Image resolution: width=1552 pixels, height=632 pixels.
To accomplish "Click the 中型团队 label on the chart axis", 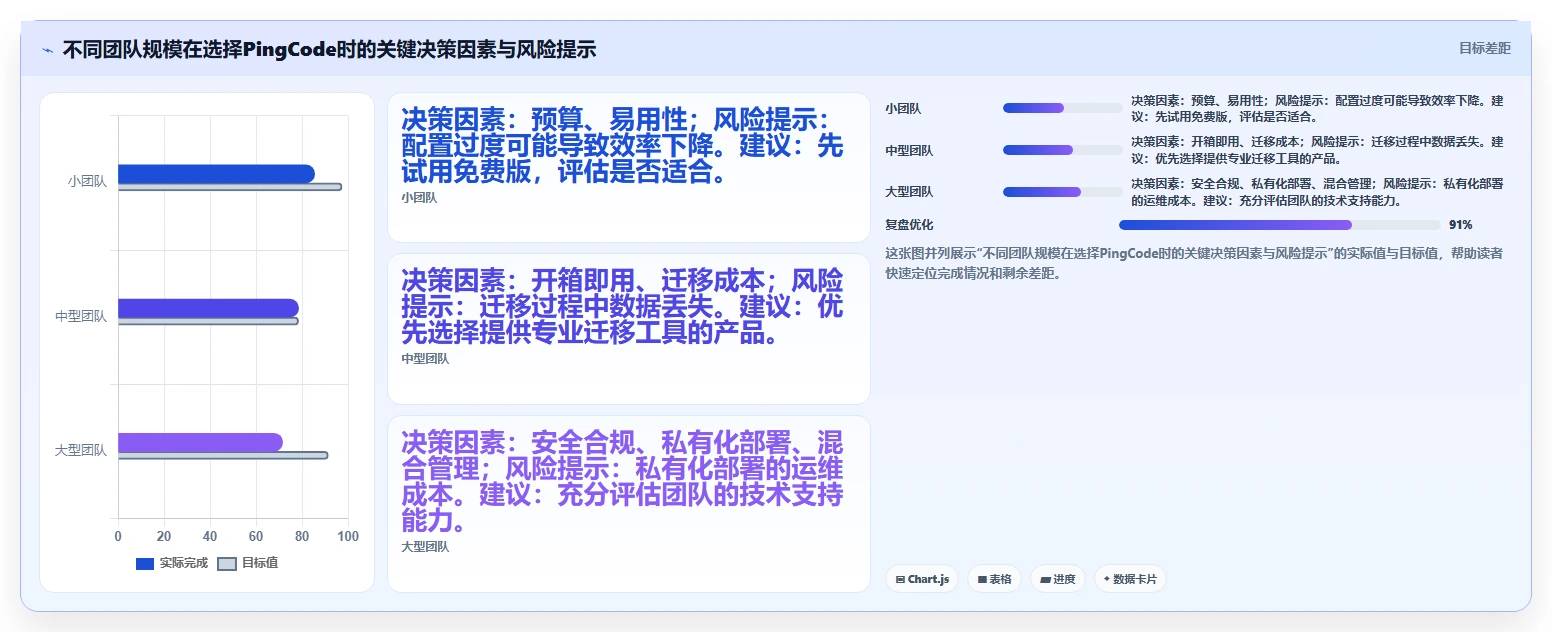I will 81,317.
